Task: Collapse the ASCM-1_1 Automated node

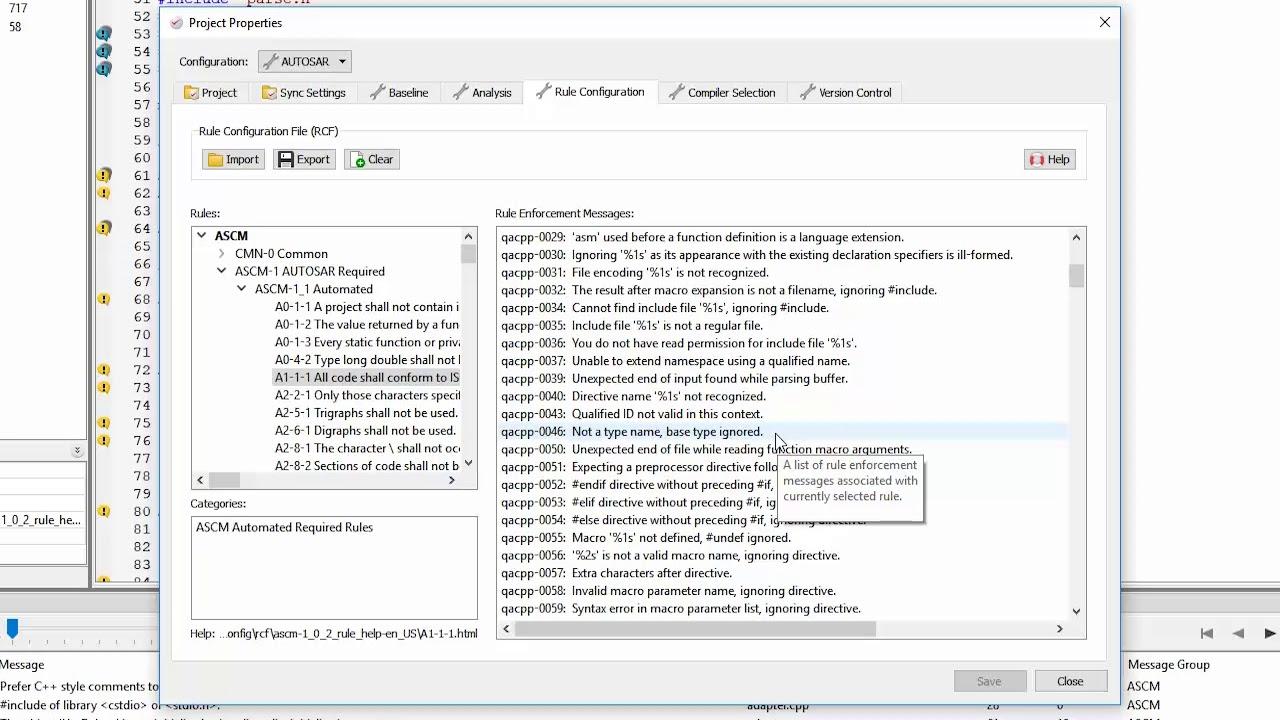Action: tap(241, 289)
